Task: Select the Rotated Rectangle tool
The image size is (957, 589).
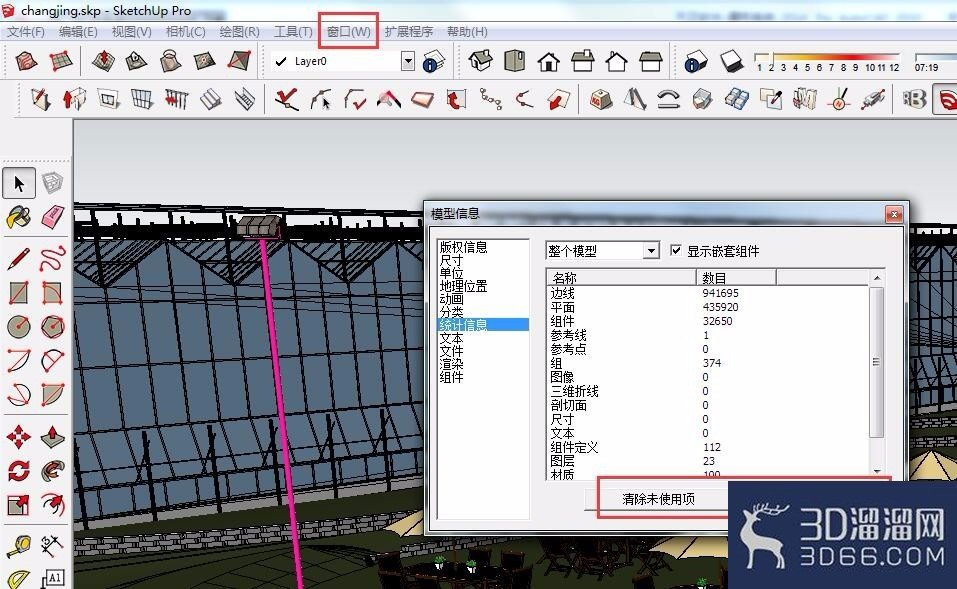Action: (x=52, y=293)
